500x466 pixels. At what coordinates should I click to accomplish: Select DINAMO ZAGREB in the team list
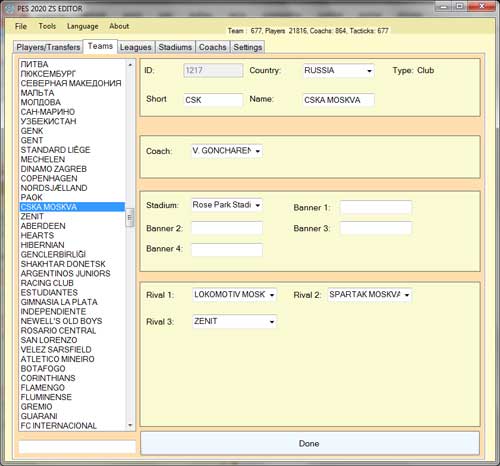click(x=72, y=169)
